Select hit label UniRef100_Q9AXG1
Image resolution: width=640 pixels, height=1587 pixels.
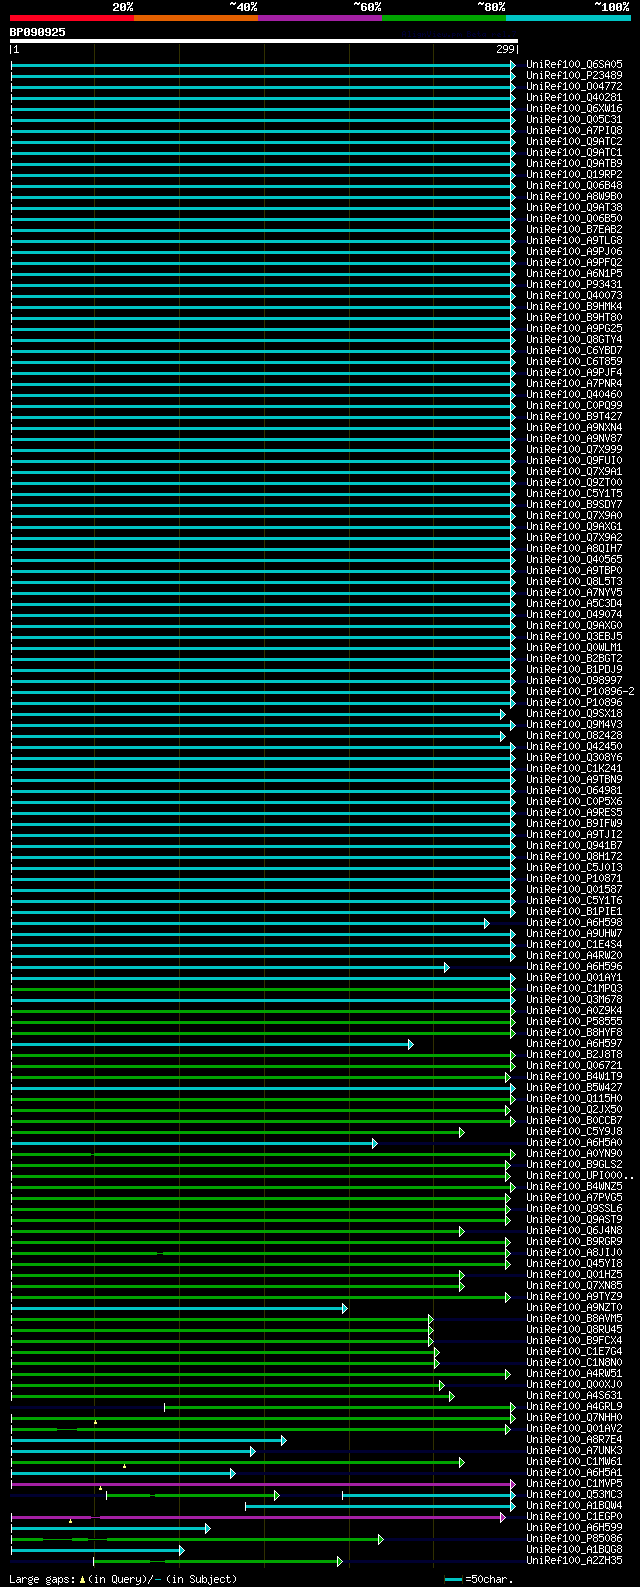[x=574, y=526]
